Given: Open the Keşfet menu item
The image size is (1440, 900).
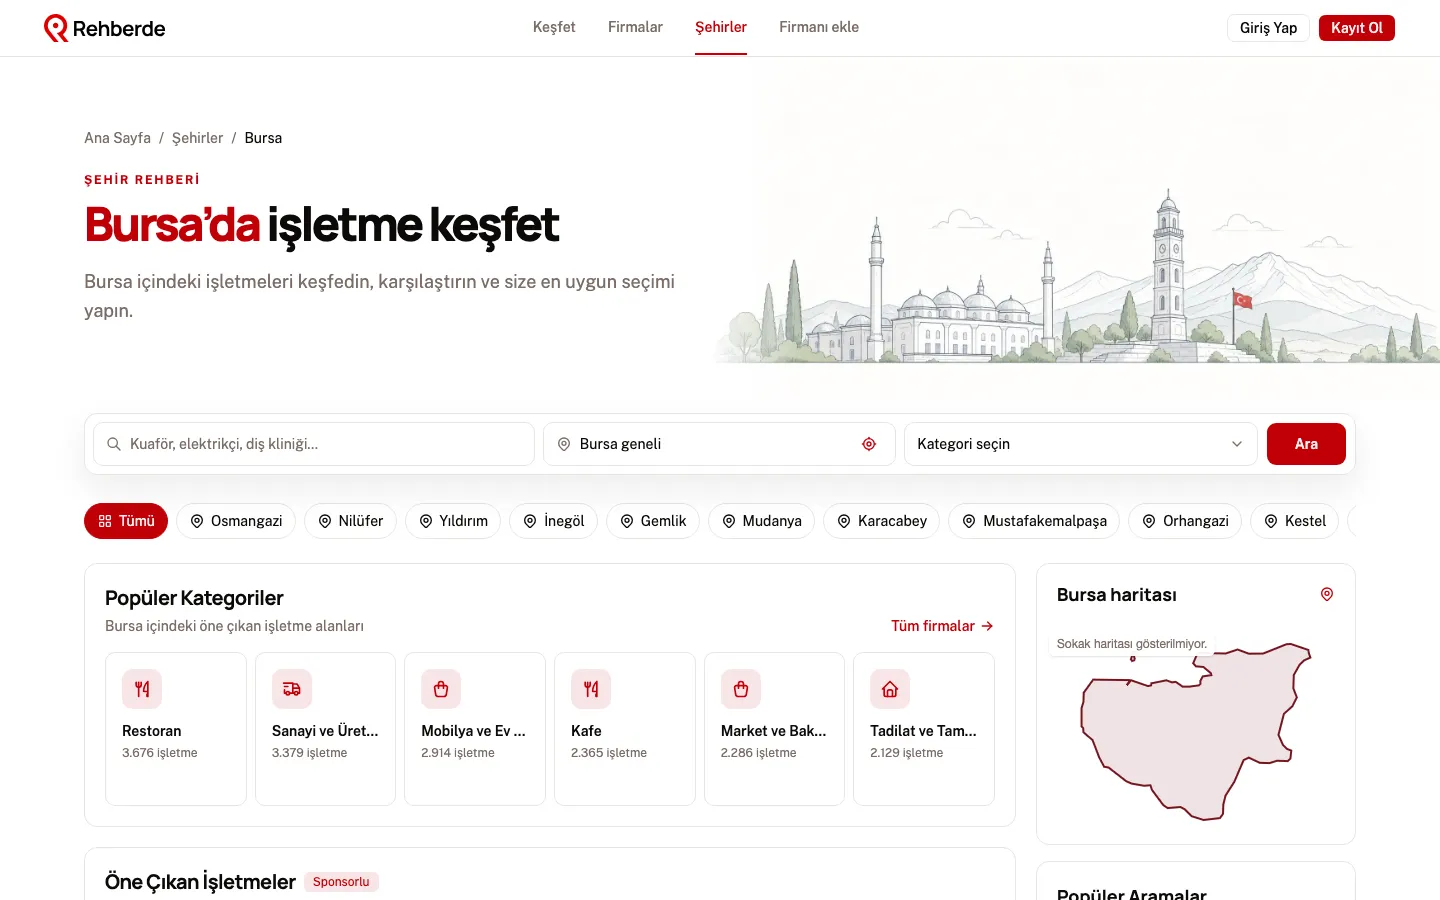Looking at the screenshot, I should click(x=554, y=27).
